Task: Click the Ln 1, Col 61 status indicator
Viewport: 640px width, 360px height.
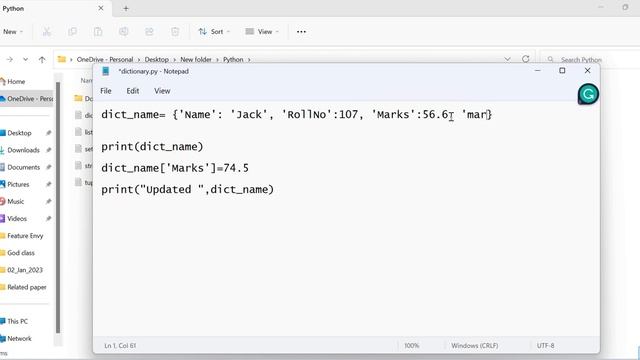Action: [120, 346]
